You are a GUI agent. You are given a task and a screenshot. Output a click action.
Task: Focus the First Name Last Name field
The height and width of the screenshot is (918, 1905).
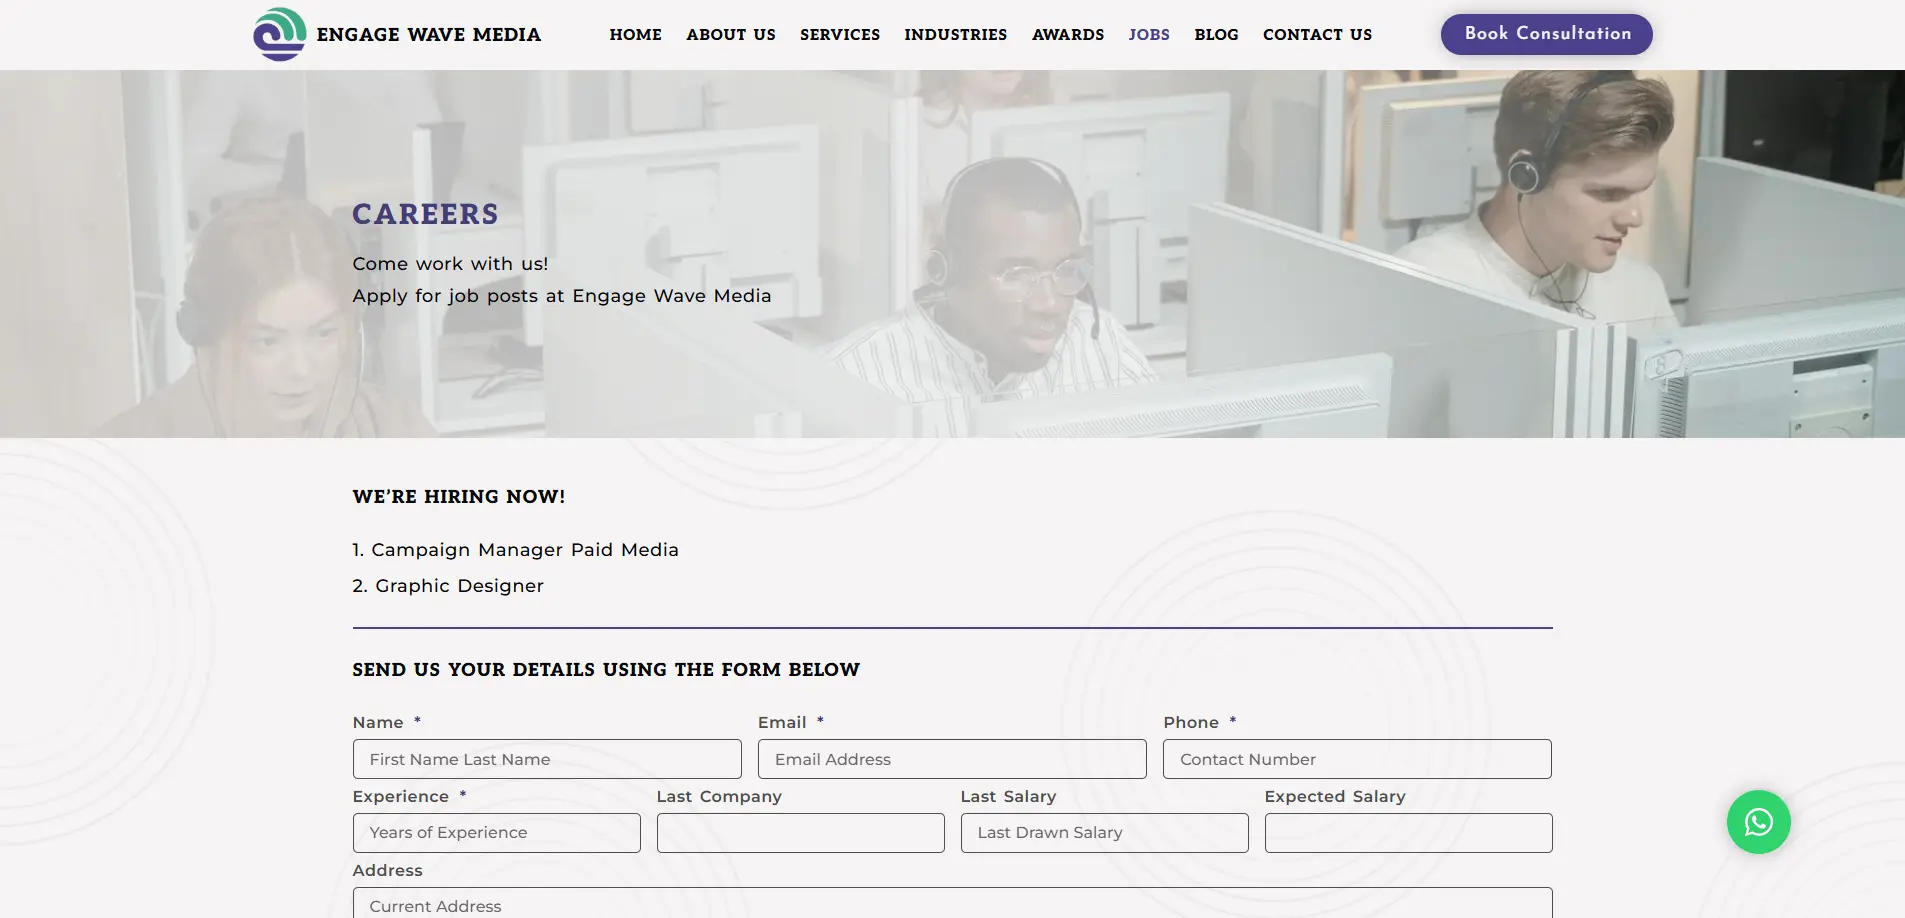(x=547, y=759)
